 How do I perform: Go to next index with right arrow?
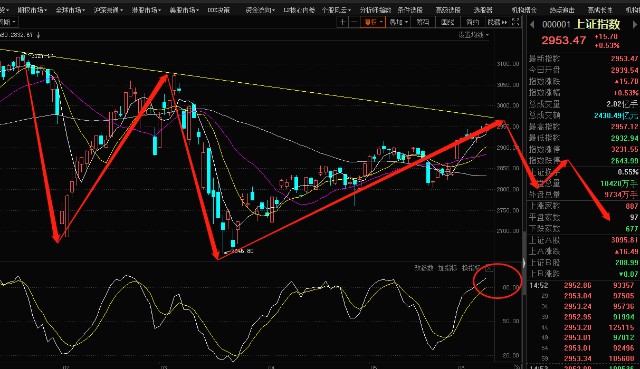(x=635, y=24)
